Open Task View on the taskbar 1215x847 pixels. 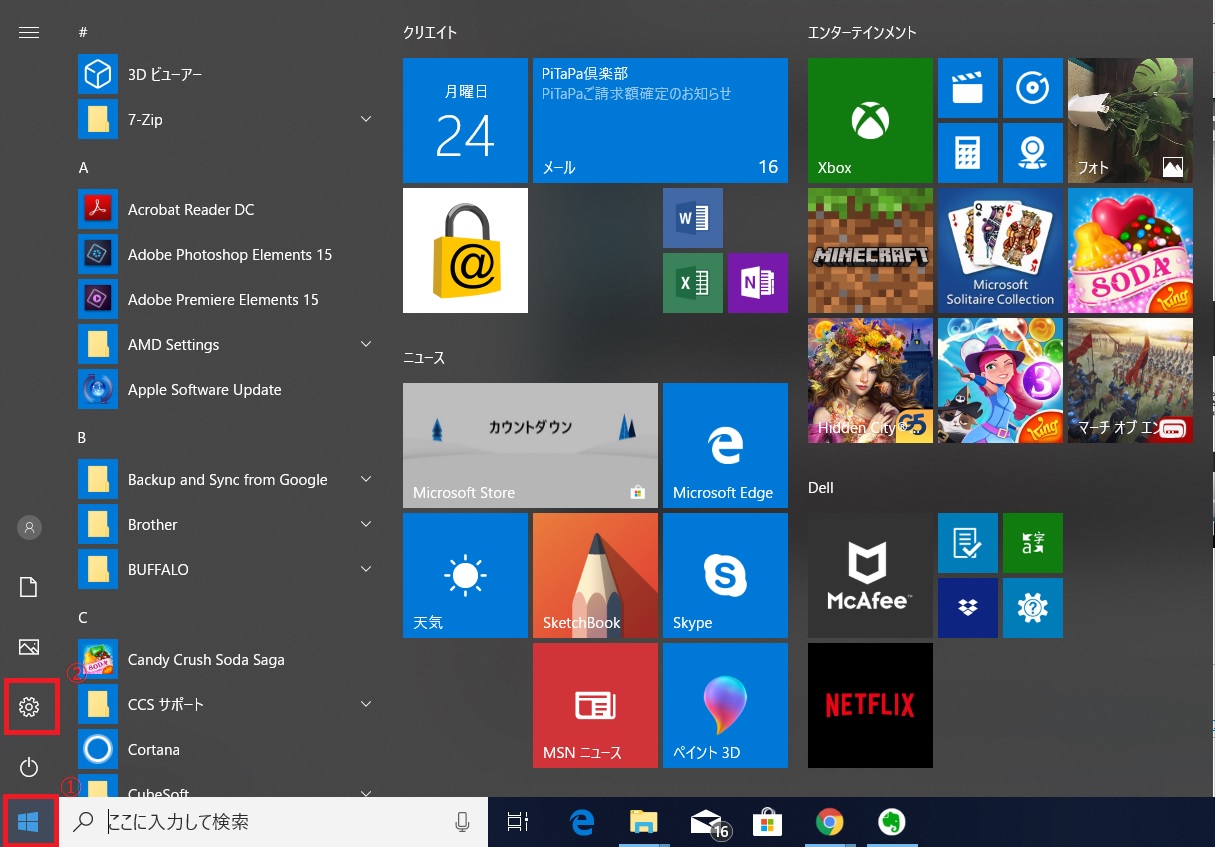517,822
